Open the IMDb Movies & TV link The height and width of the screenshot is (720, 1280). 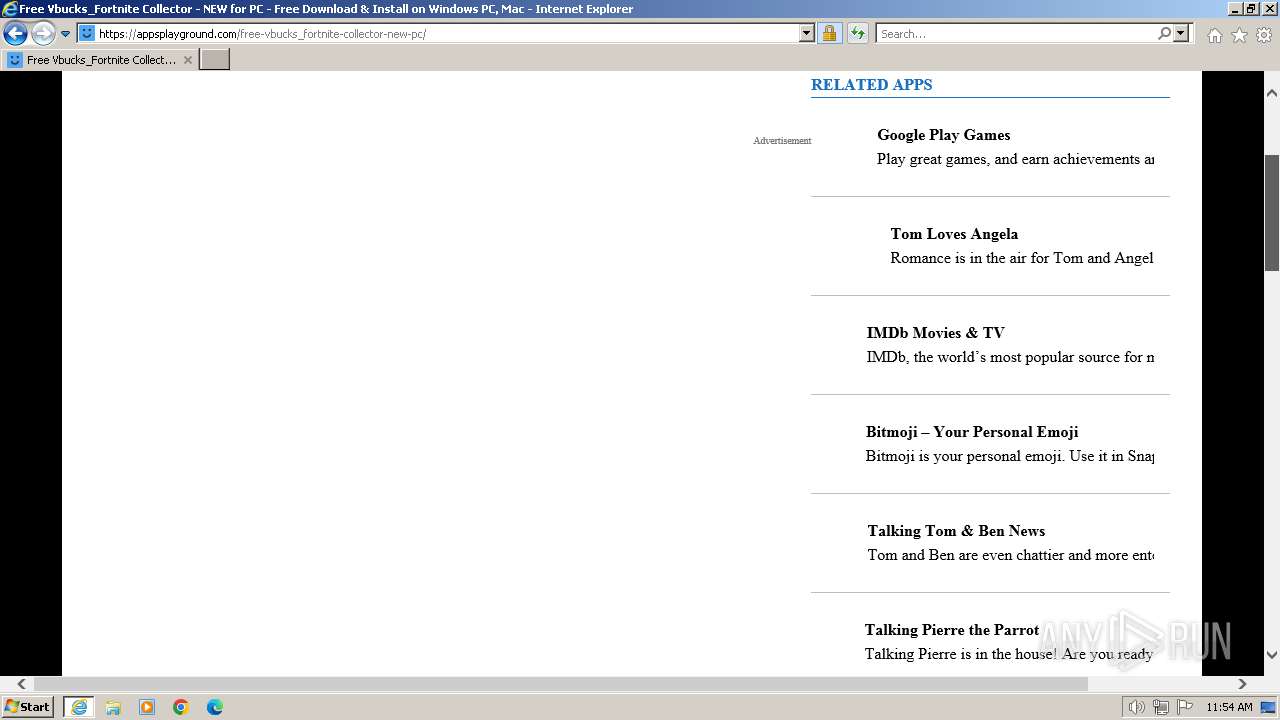(x=935, y=333)
